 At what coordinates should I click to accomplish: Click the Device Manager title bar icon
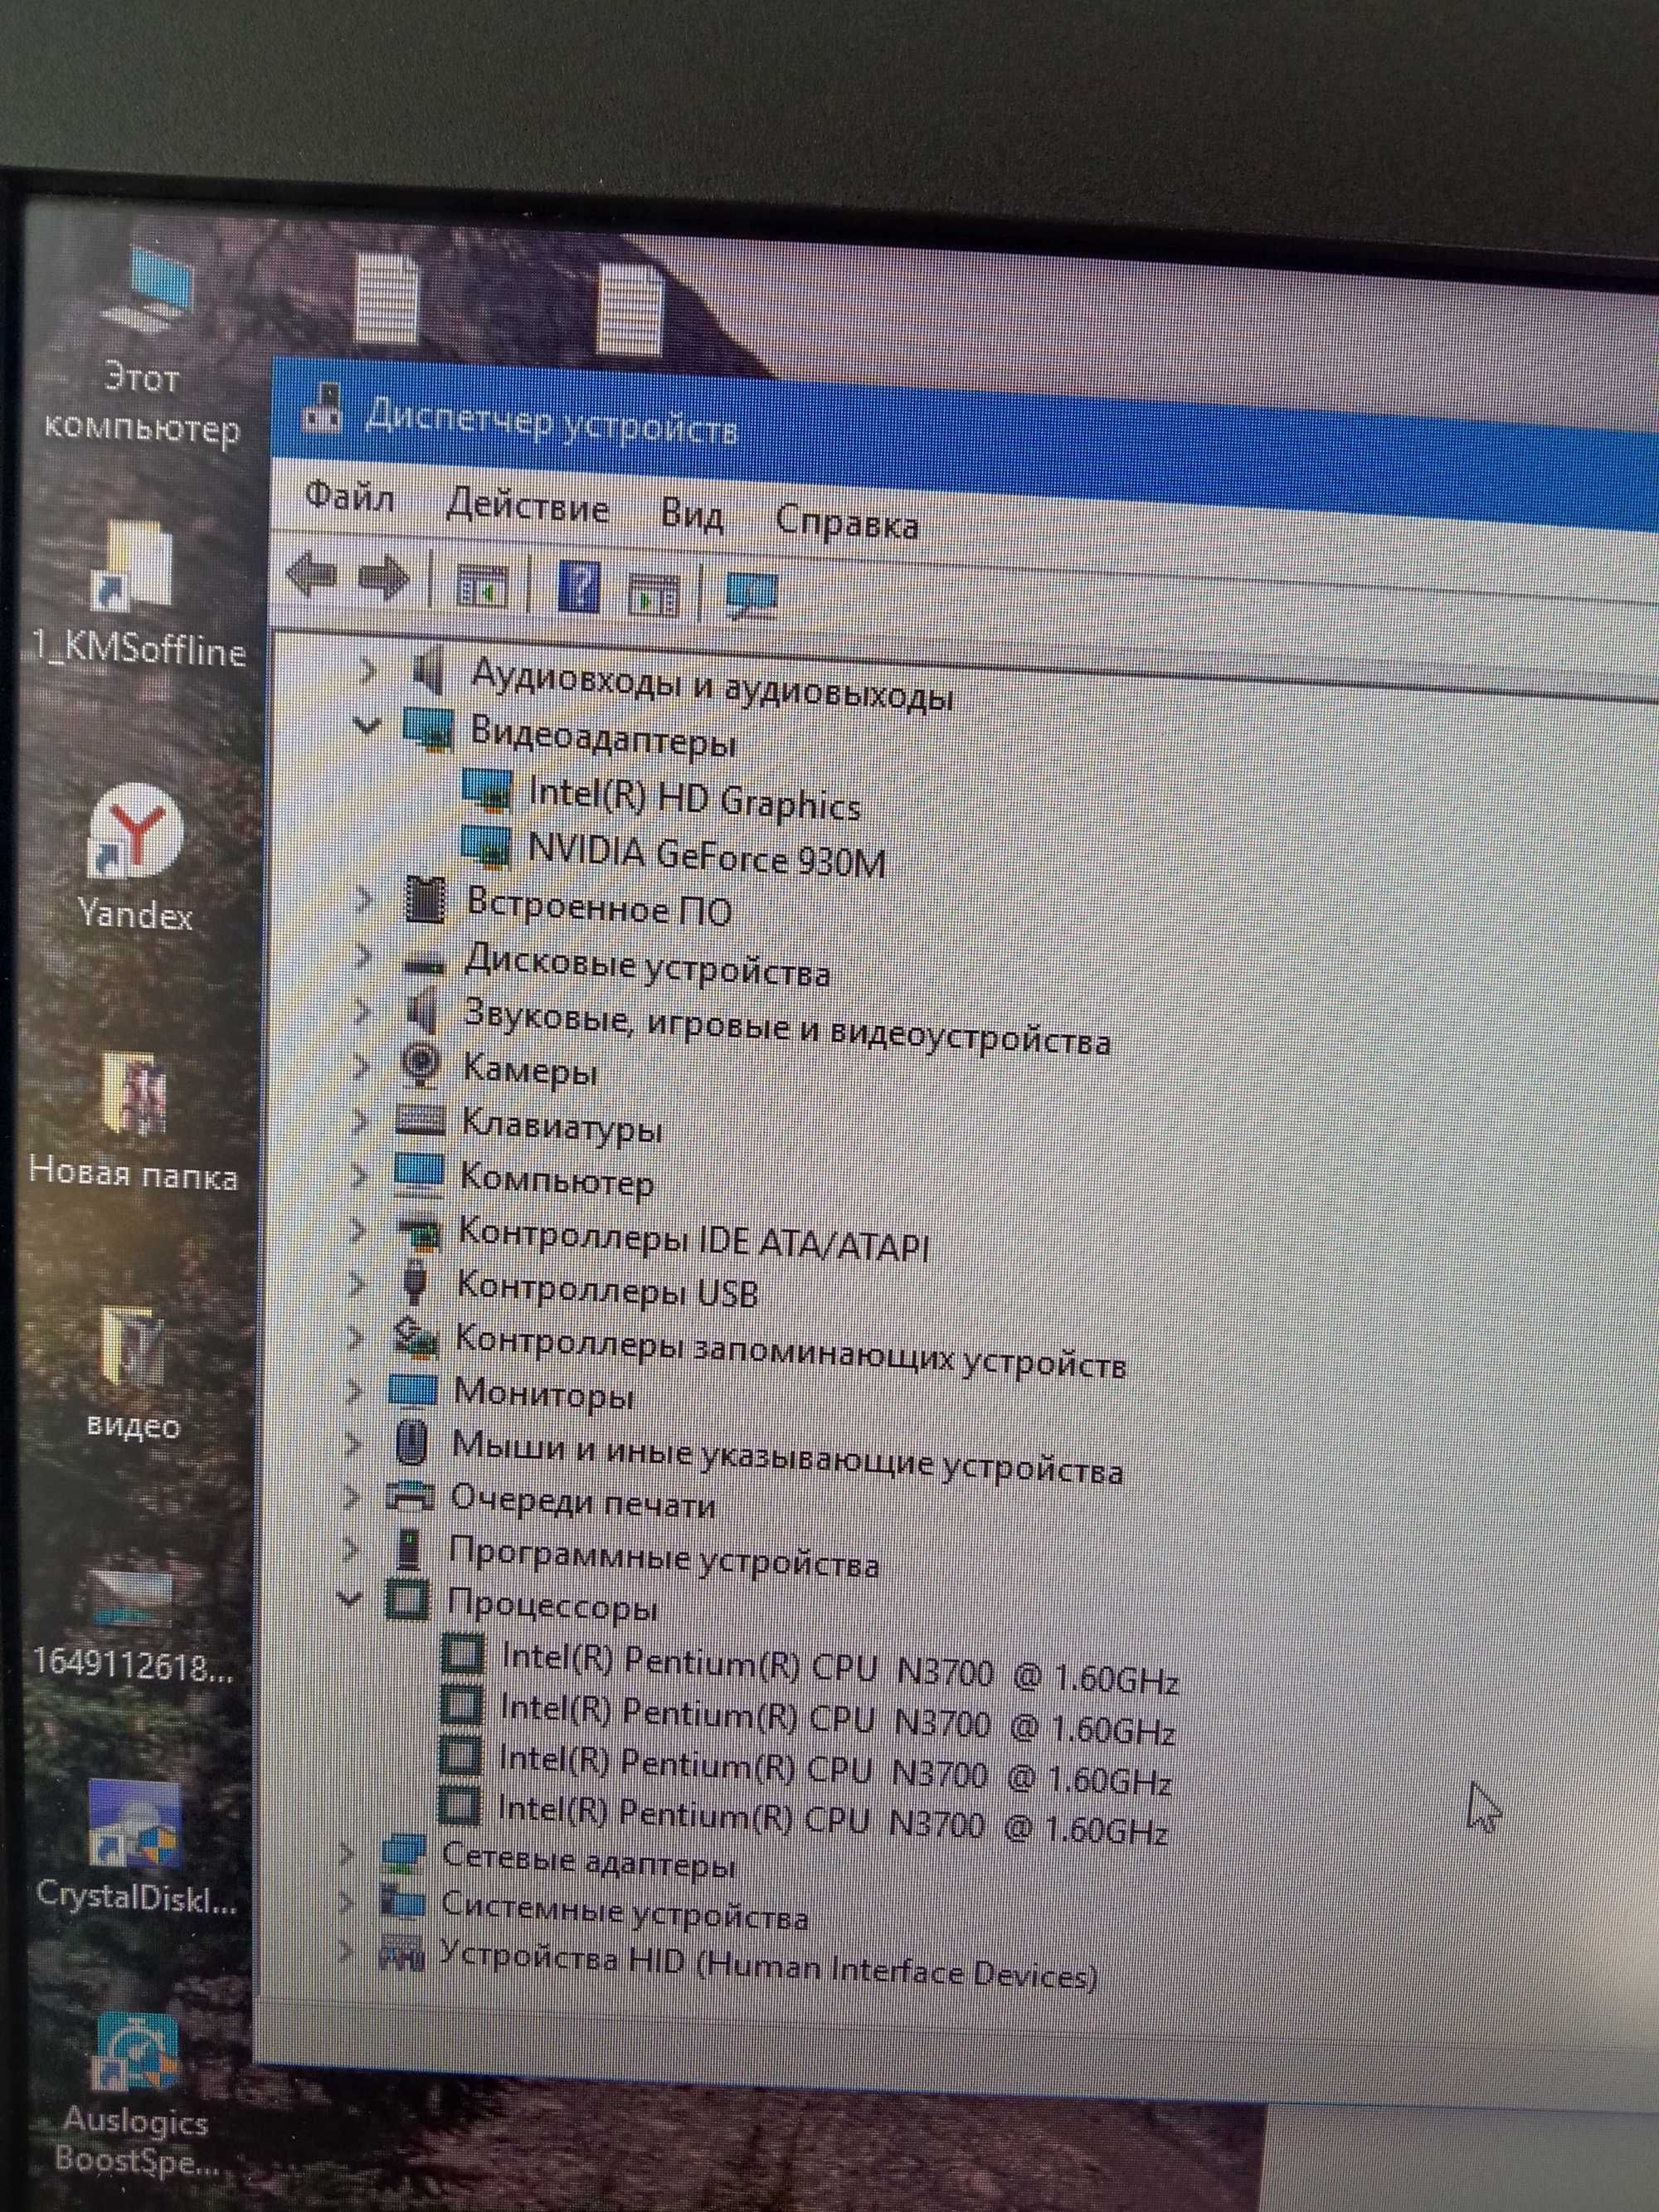click(x=323, y=408)
